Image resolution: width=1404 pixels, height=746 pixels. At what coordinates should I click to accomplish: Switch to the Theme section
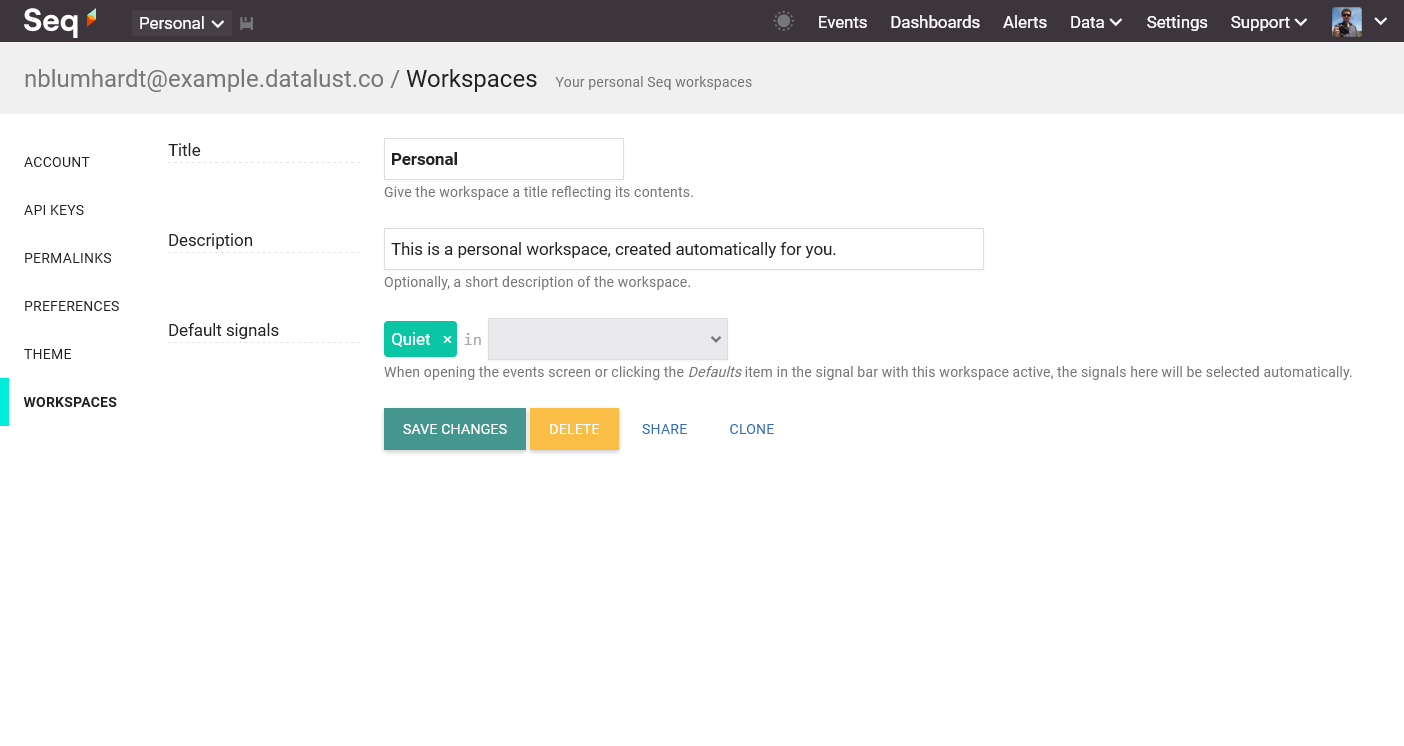tap(48, 354)
